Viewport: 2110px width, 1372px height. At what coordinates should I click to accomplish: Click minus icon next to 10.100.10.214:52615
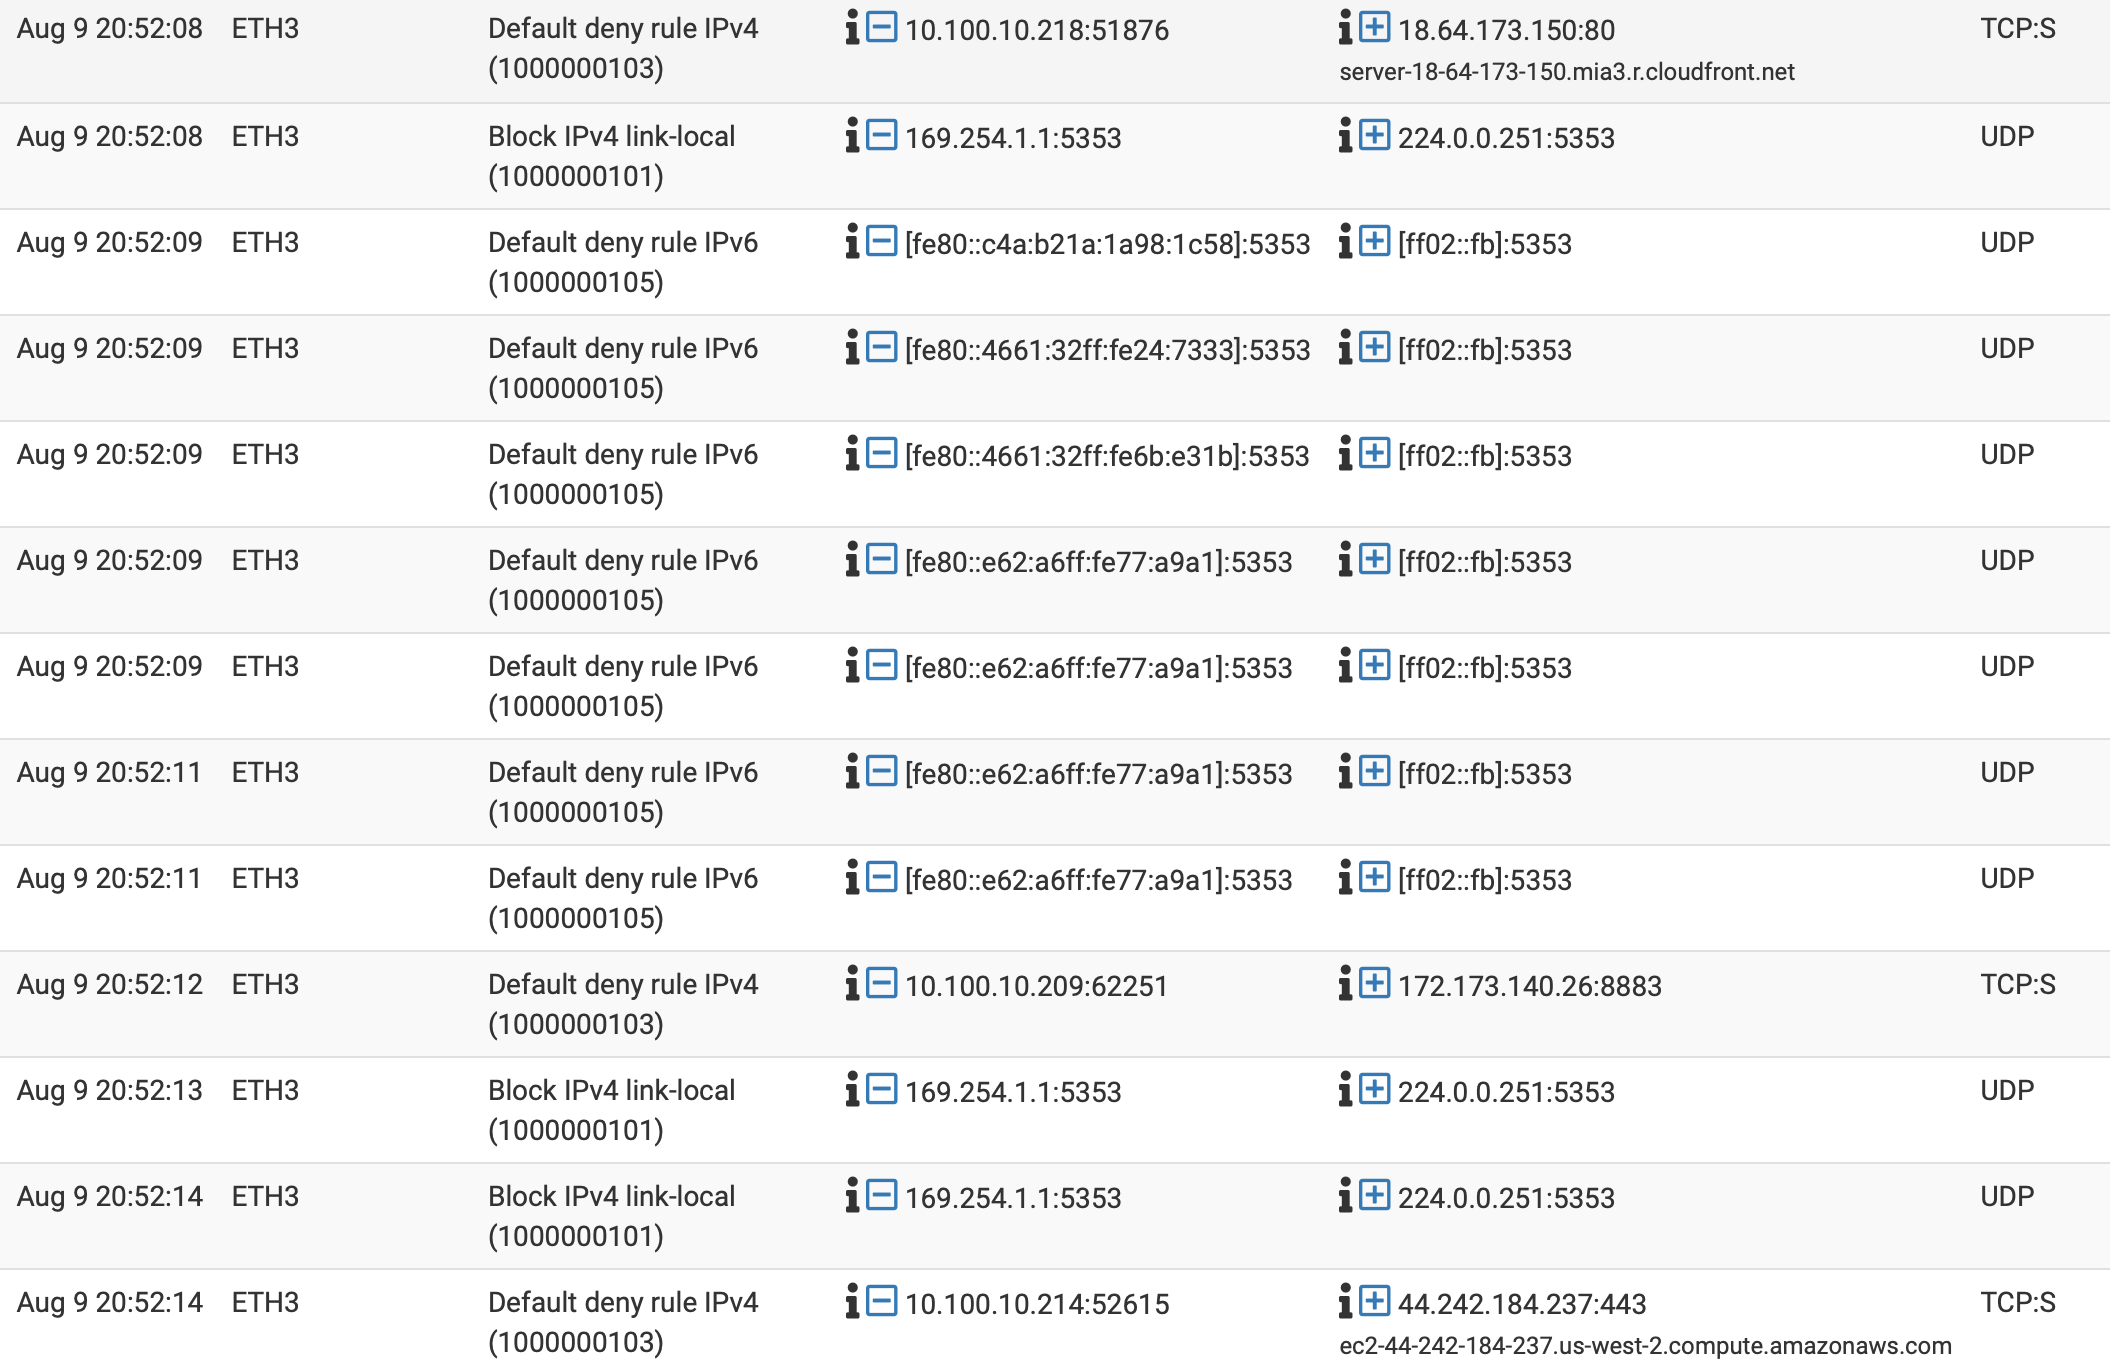881,1301
